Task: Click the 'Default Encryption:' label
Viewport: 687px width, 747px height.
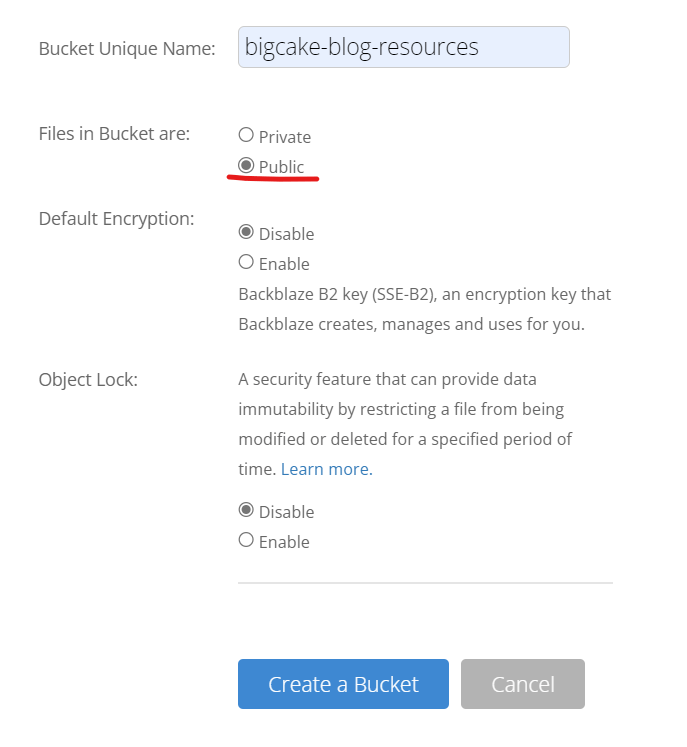Action: pos(116,218)
